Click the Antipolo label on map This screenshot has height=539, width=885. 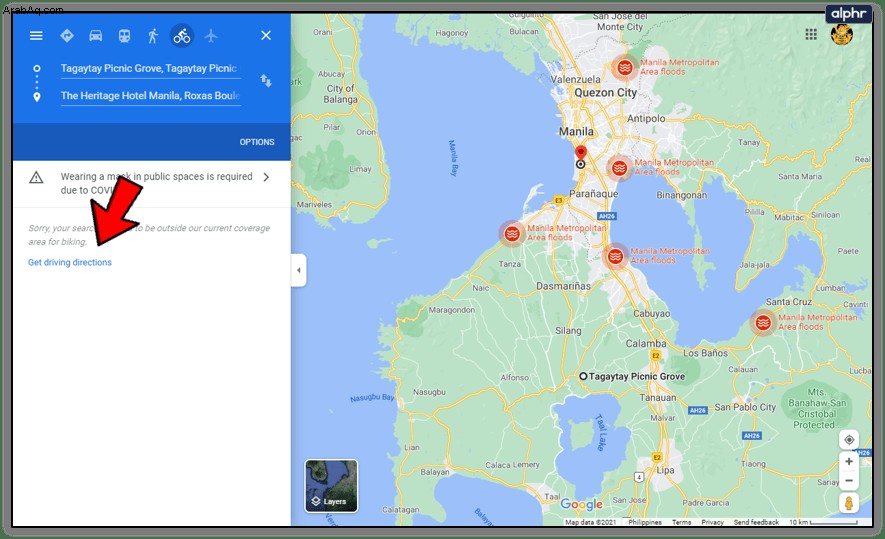pyautogui.click(x=646, y=119)
